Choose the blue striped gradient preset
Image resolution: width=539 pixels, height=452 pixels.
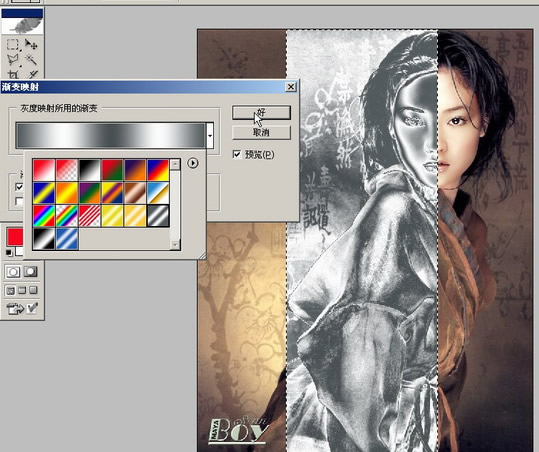tap(67, 238)
